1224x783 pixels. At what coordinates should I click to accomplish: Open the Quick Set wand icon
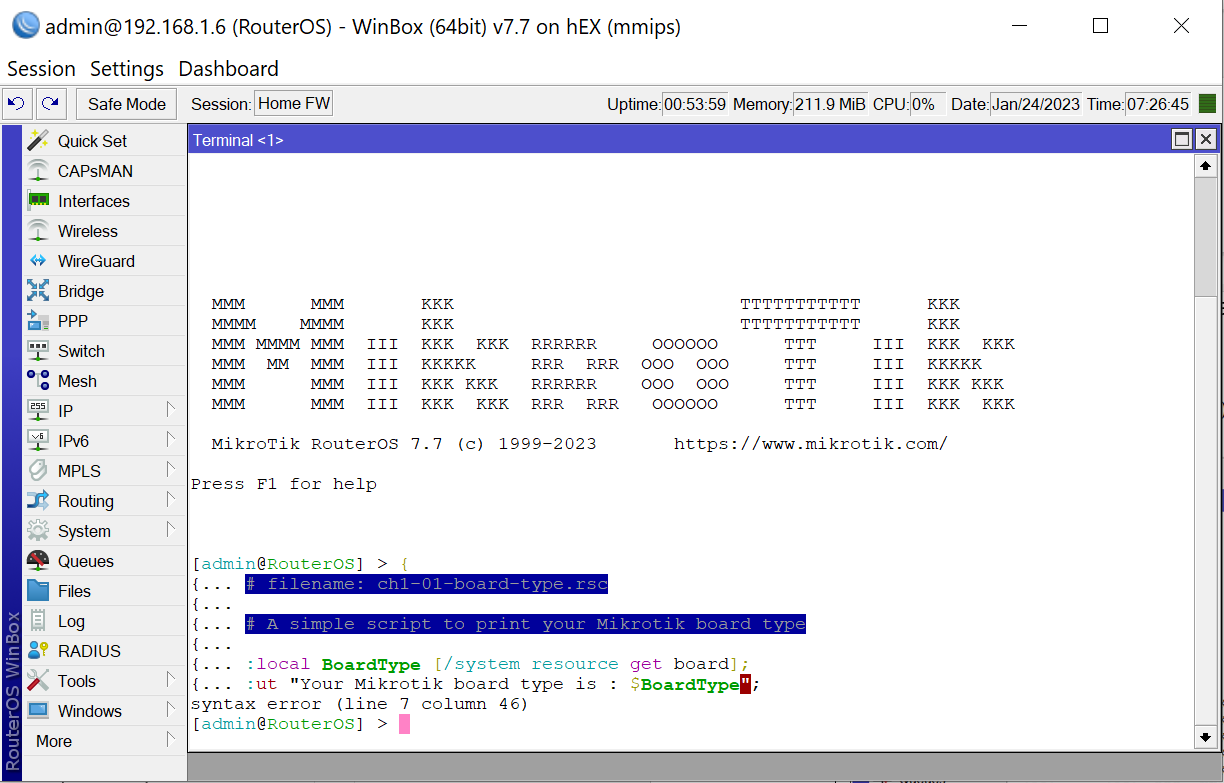point(38,141)
